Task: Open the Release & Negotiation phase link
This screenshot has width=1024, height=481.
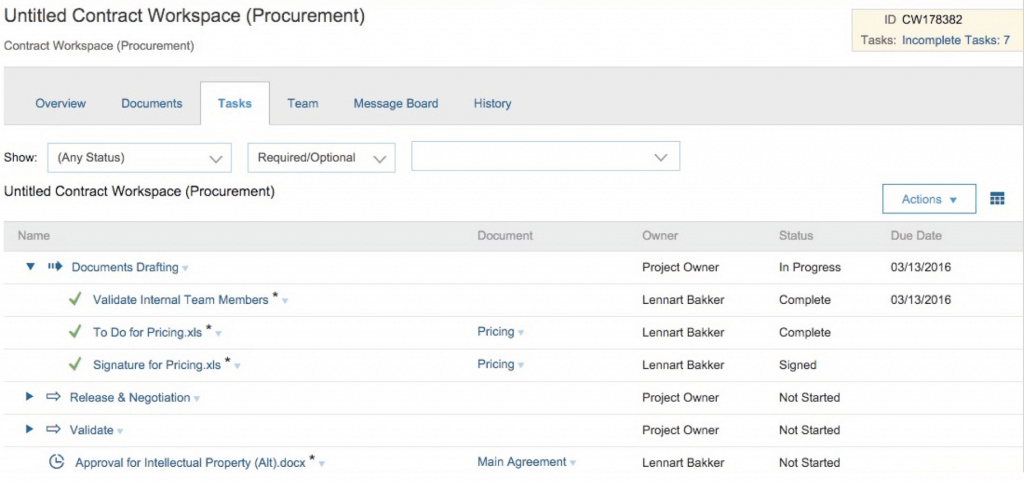Action: [x=130, y=397]
